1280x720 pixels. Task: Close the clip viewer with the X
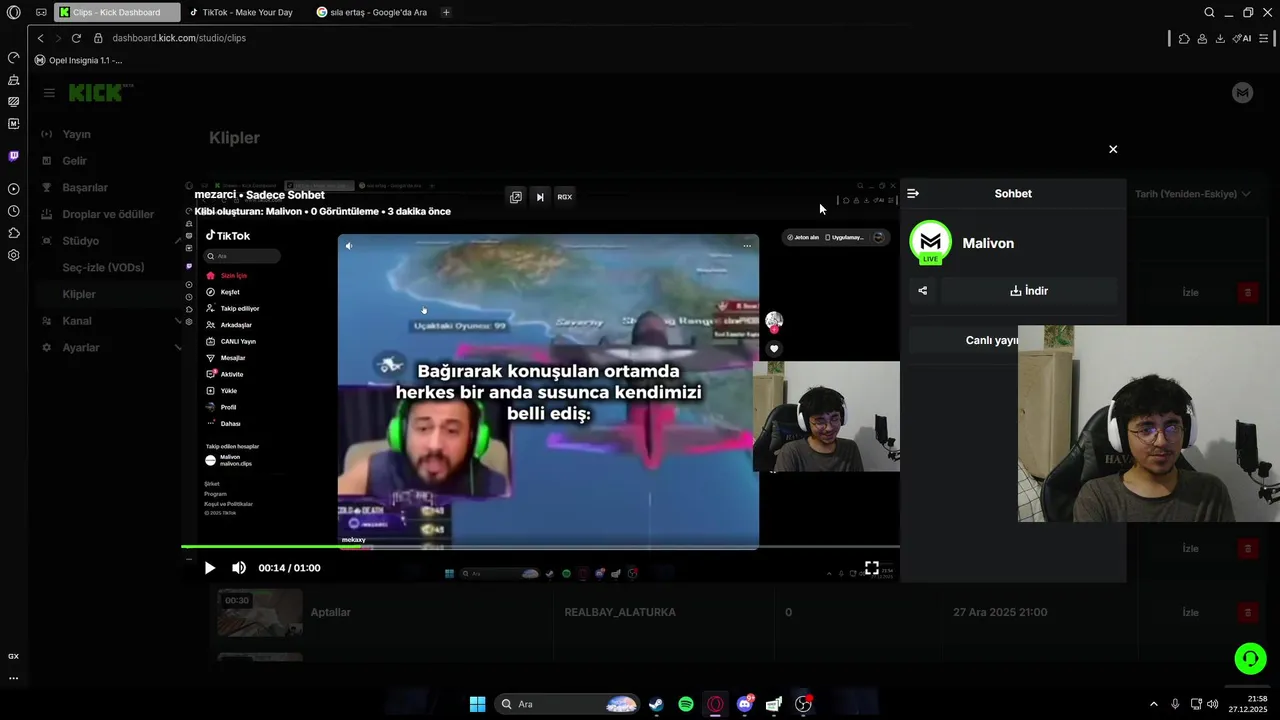tap(1113, 149)
